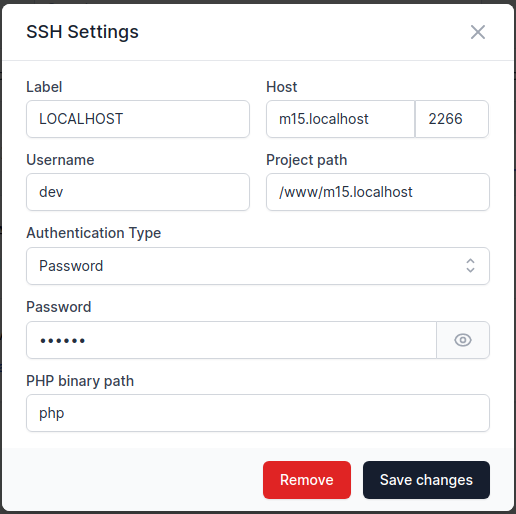Focus the masked password input

coord(231,340)
